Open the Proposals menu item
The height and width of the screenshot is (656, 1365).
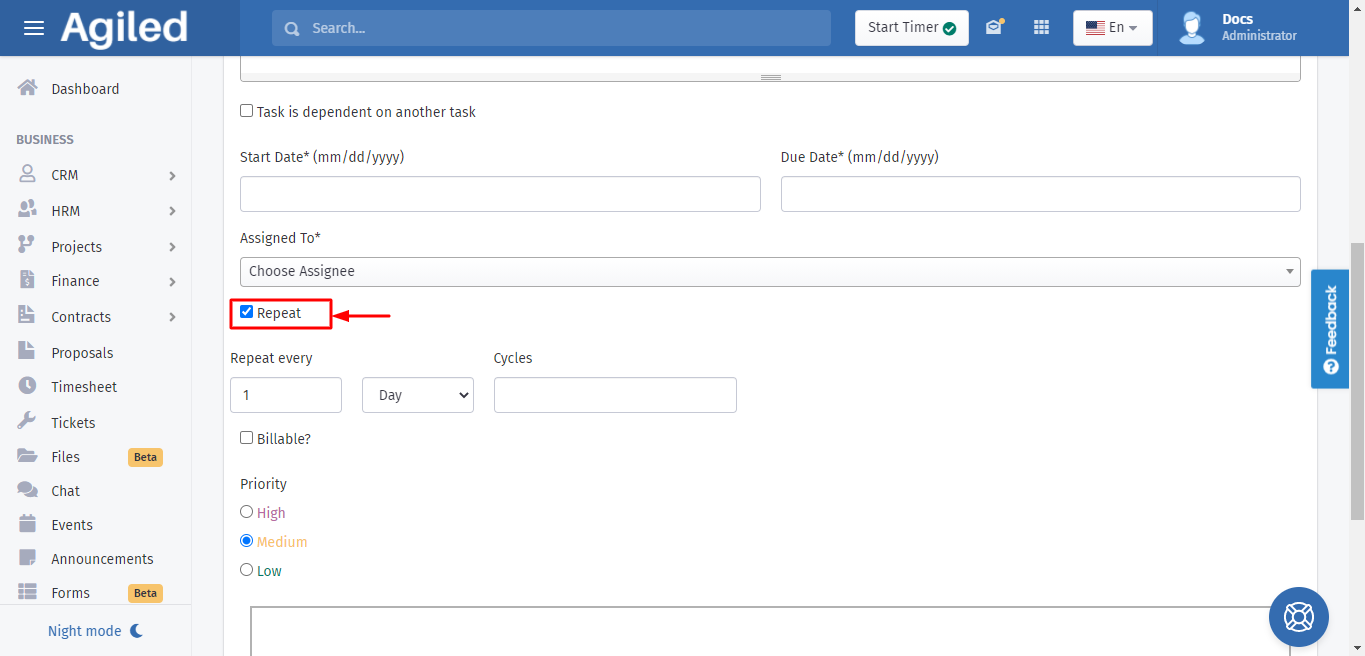[82, 353]
